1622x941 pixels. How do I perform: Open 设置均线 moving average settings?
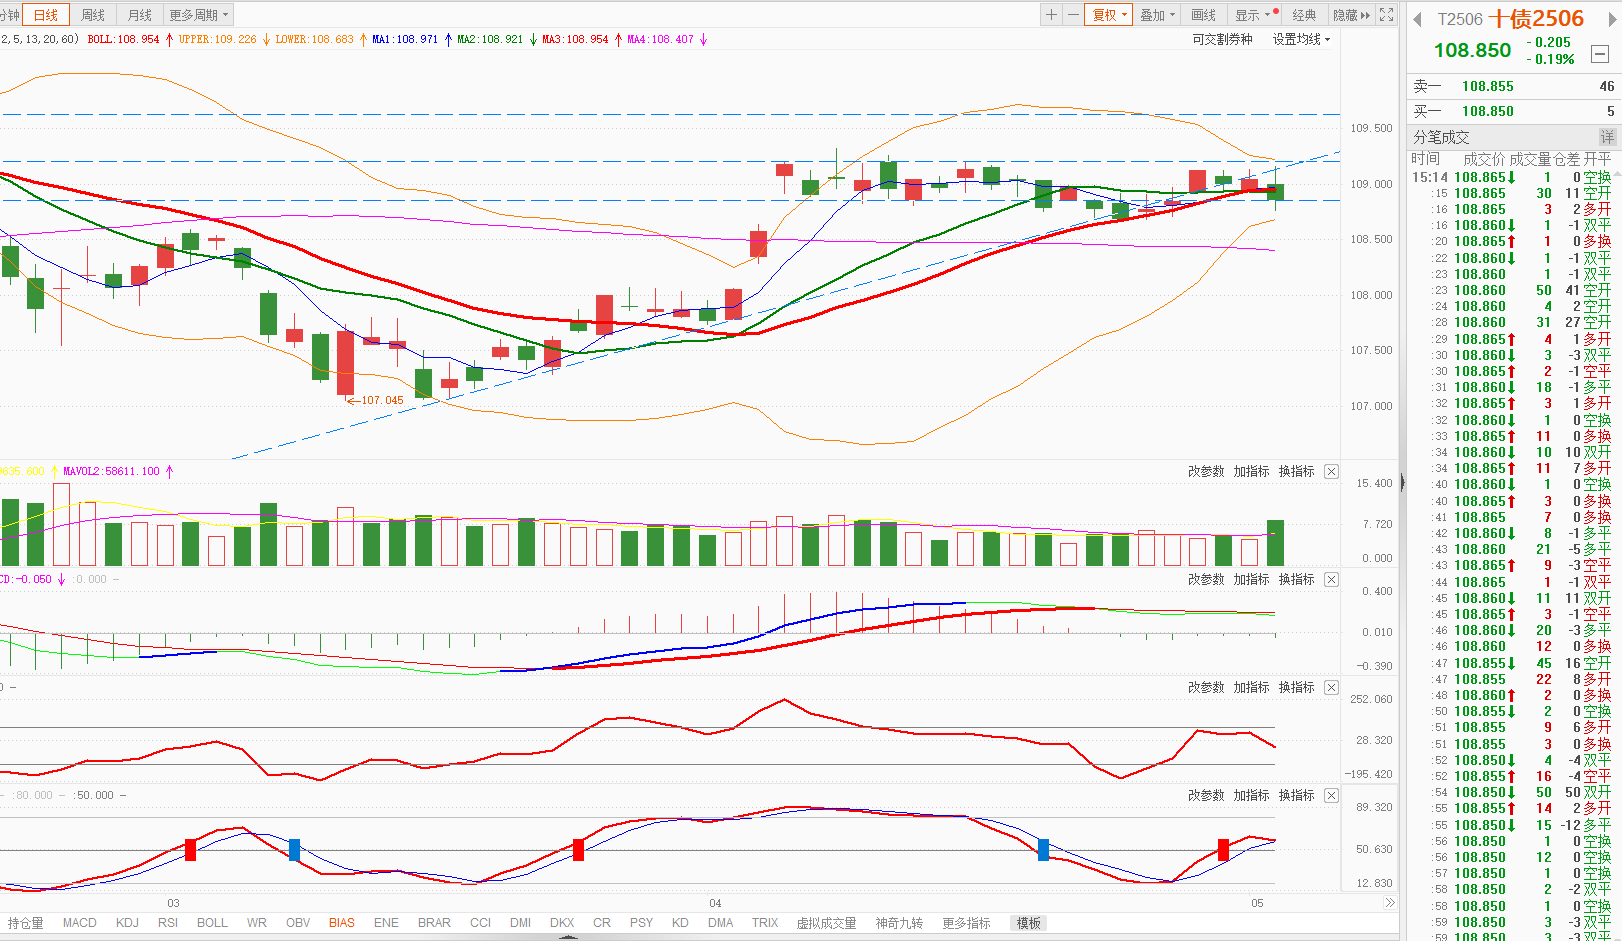(1301, 39)
